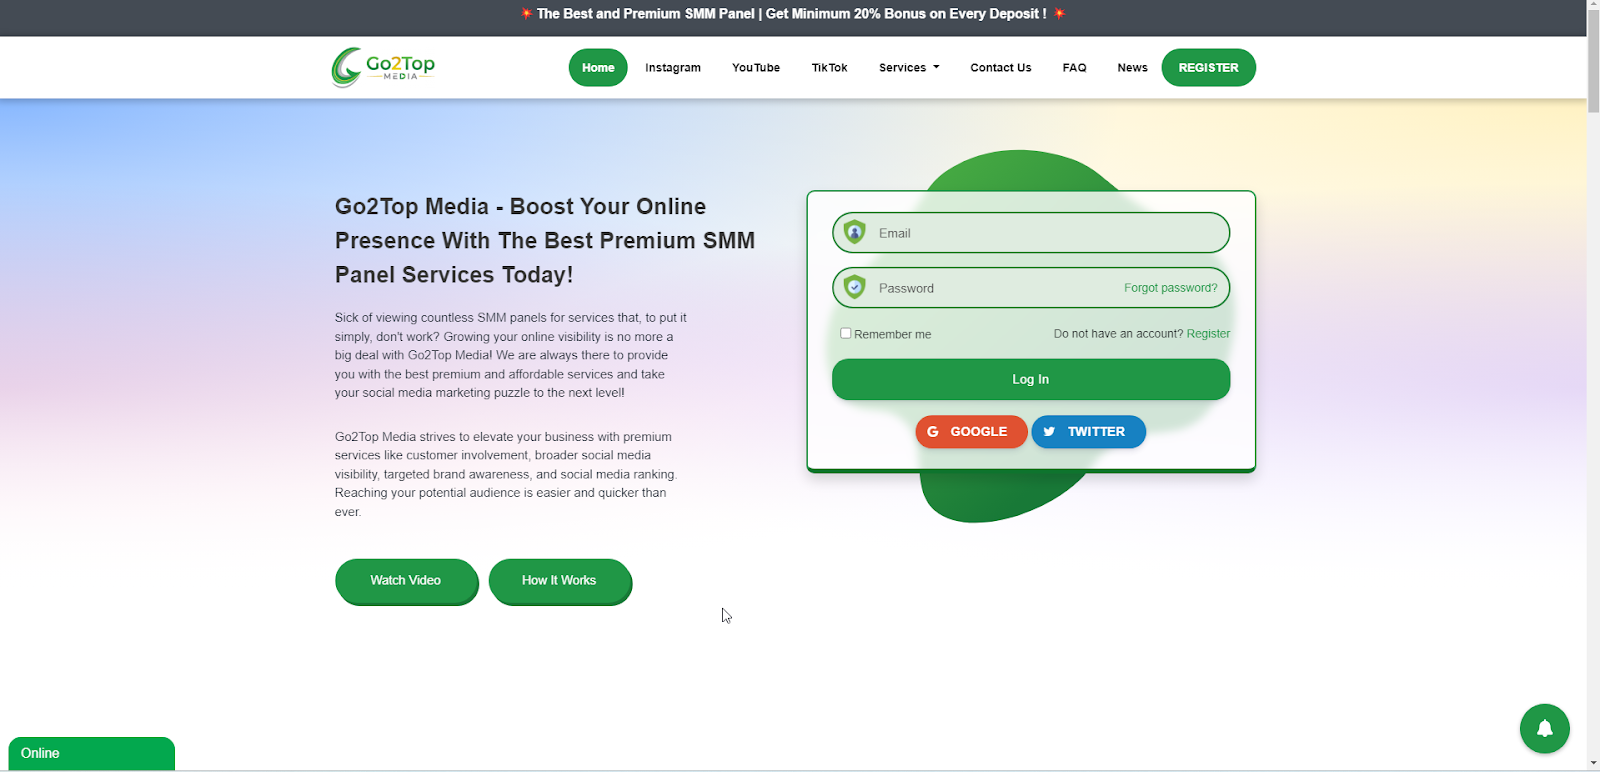
Task: Click the 'Remember me' label text
Action: [892, 335]
